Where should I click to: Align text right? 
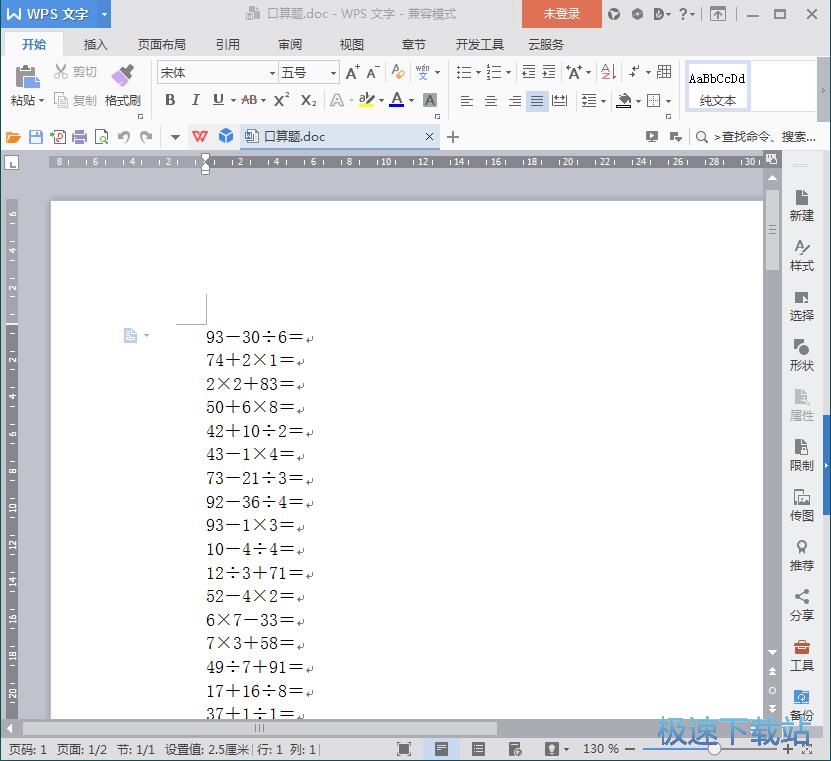(x=515, y=101)
